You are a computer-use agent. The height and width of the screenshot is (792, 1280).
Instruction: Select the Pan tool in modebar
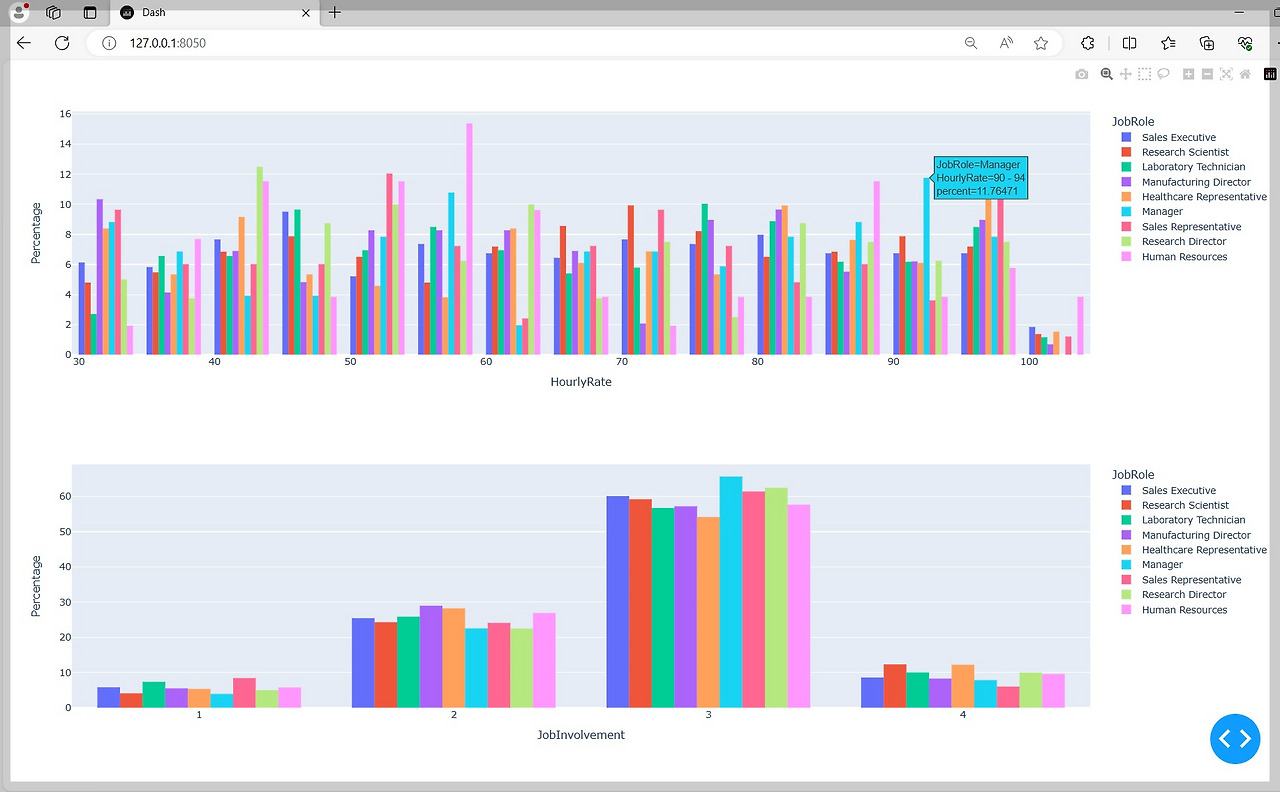click(1125, 74)
